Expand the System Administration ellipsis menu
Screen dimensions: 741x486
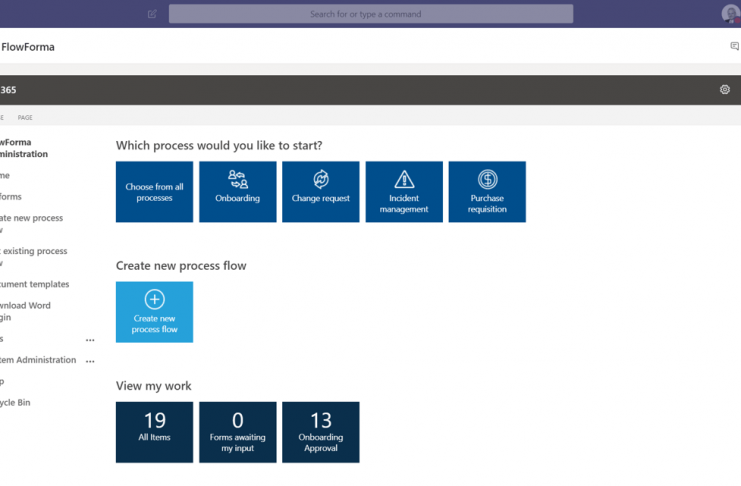tap(90, 361)
